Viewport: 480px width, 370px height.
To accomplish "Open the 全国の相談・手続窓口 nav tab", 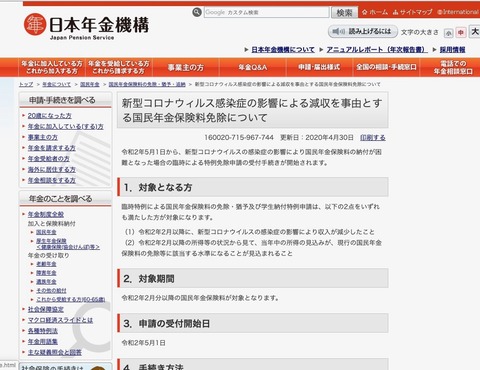I will coord(386,67).
